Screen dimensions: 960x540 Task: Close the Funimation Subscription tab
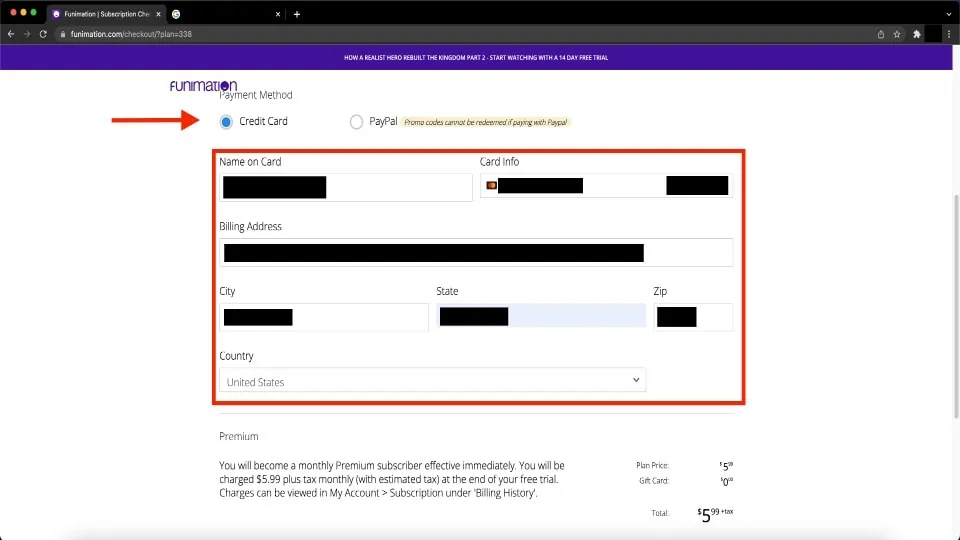[x=159, y=14]
